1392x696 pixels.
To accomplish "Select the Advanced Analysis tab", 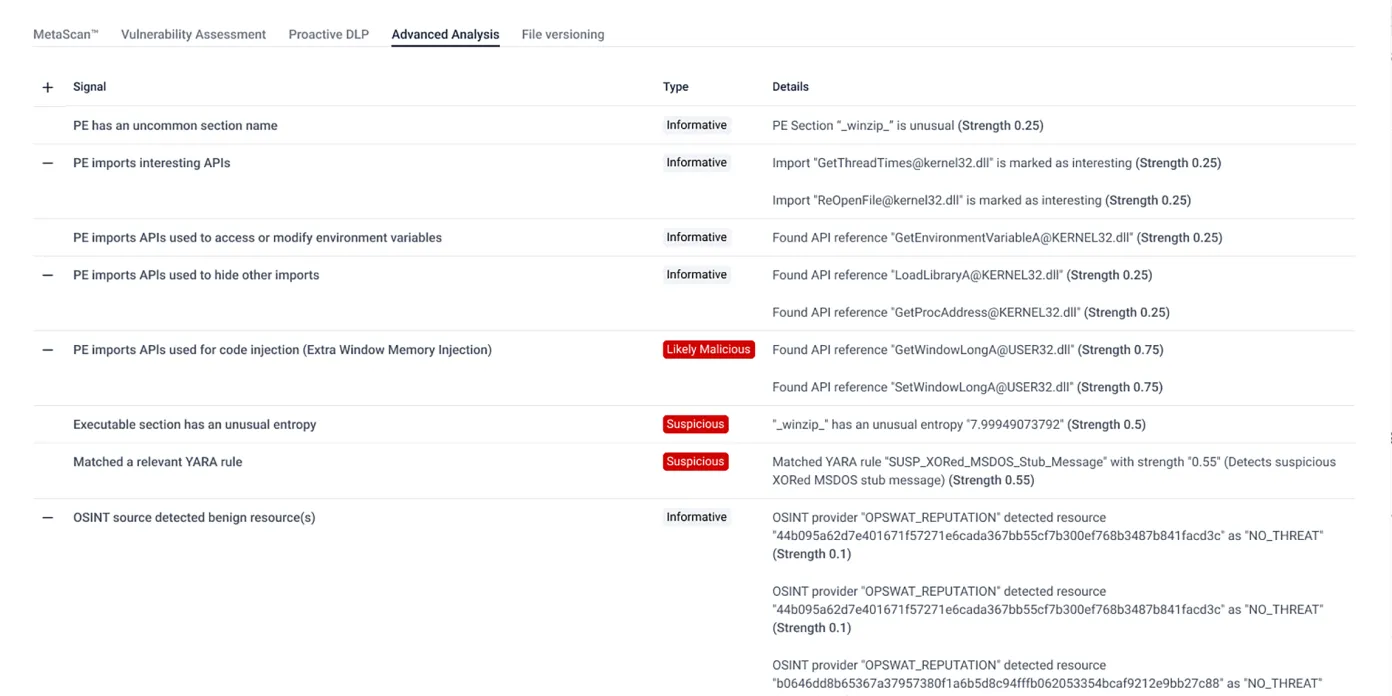I will [x=445, y=34].
